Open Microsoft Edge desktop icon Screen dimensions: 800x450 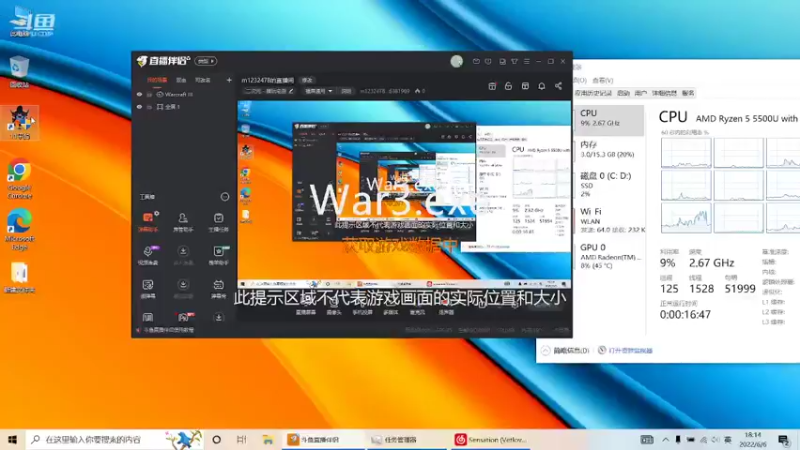tap(19, 230)
